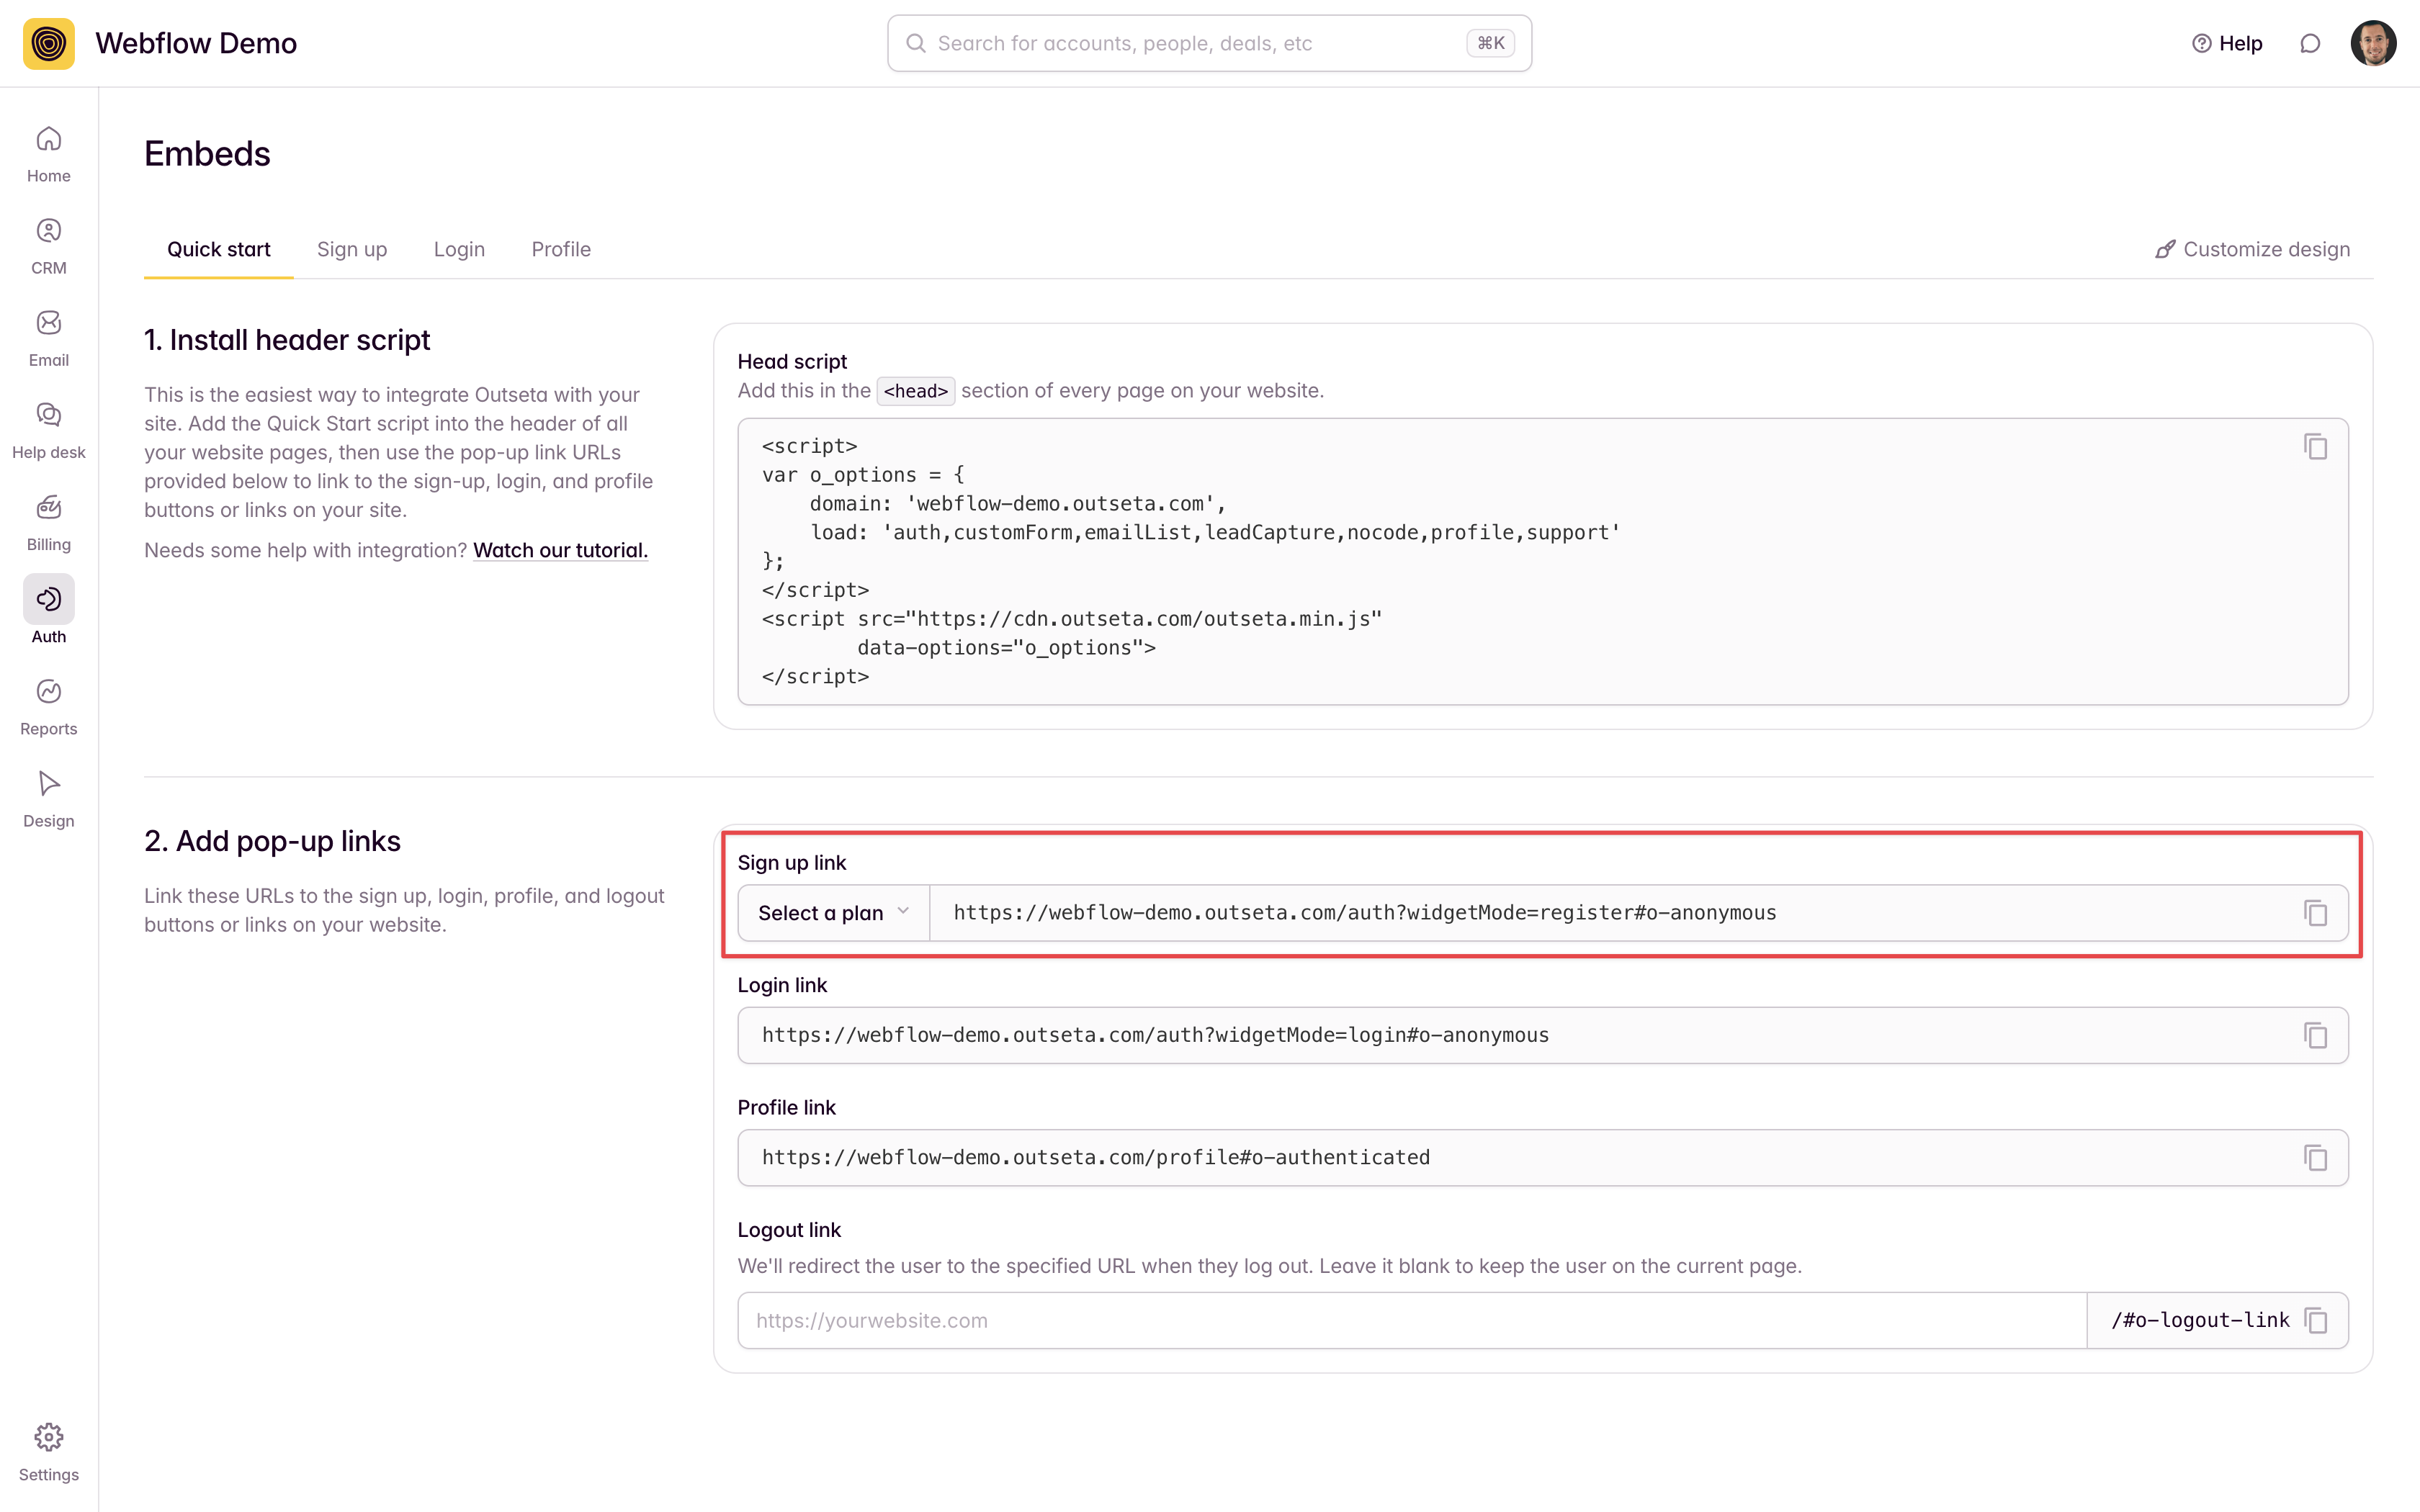Expand the Select a plan dropdown
Image resolution: width=2420 pixels, height=1512 pixels.
tap(833, 913)
